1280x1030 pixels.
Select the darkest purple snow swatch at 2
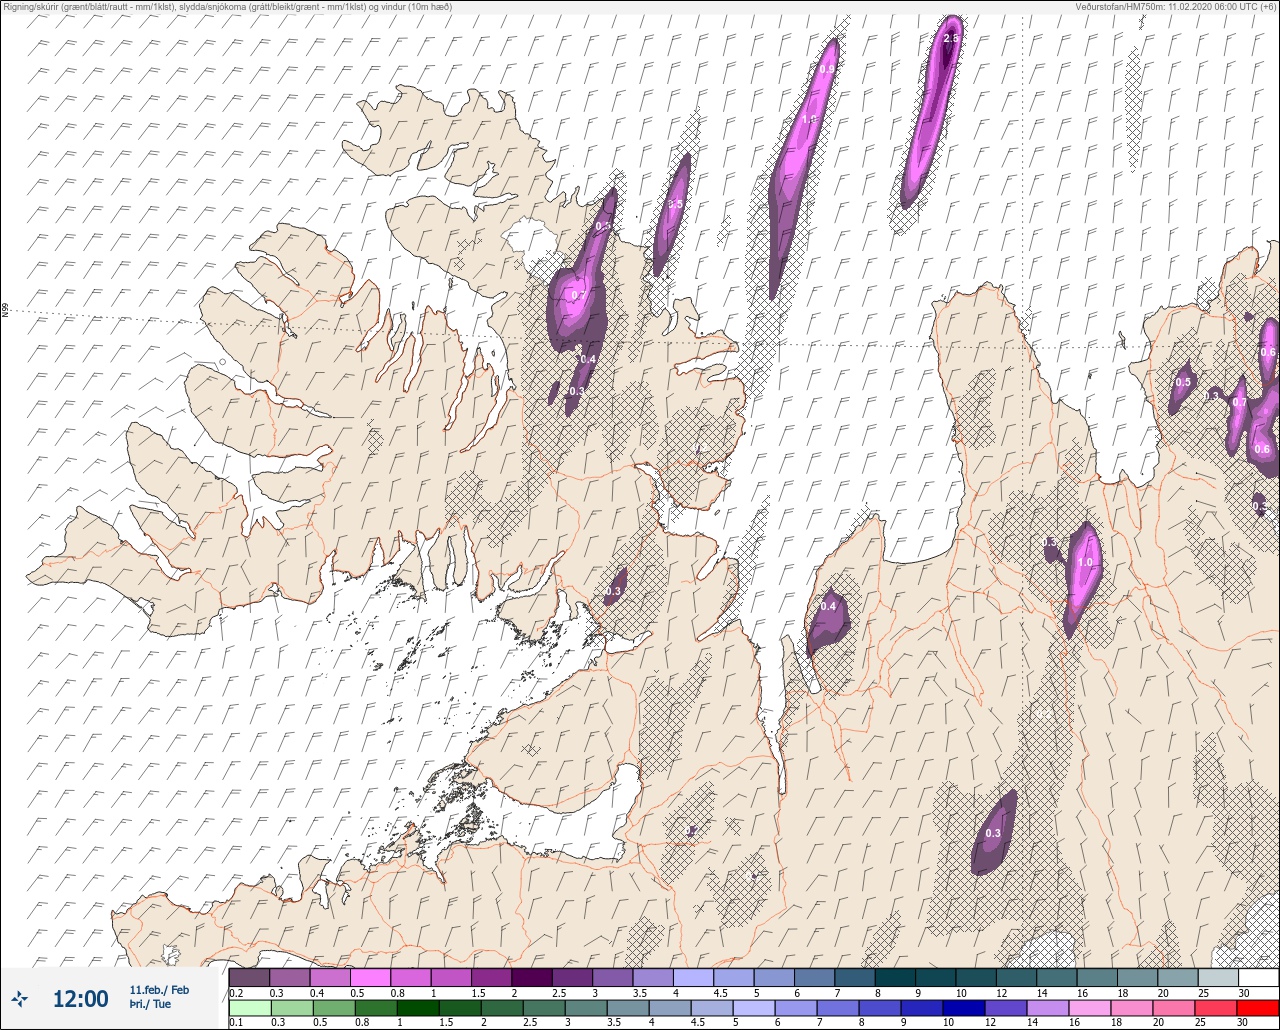(531, 977)
